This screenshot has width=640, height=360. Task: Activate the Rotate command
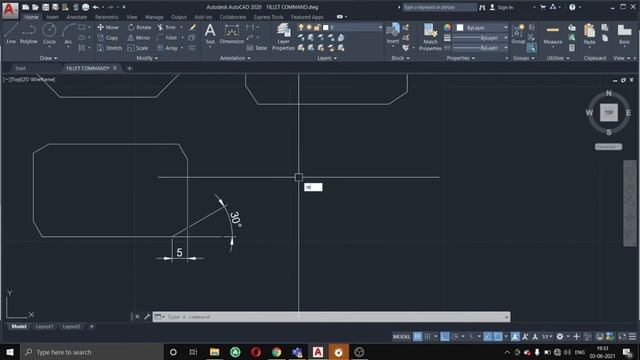(139, 27)
